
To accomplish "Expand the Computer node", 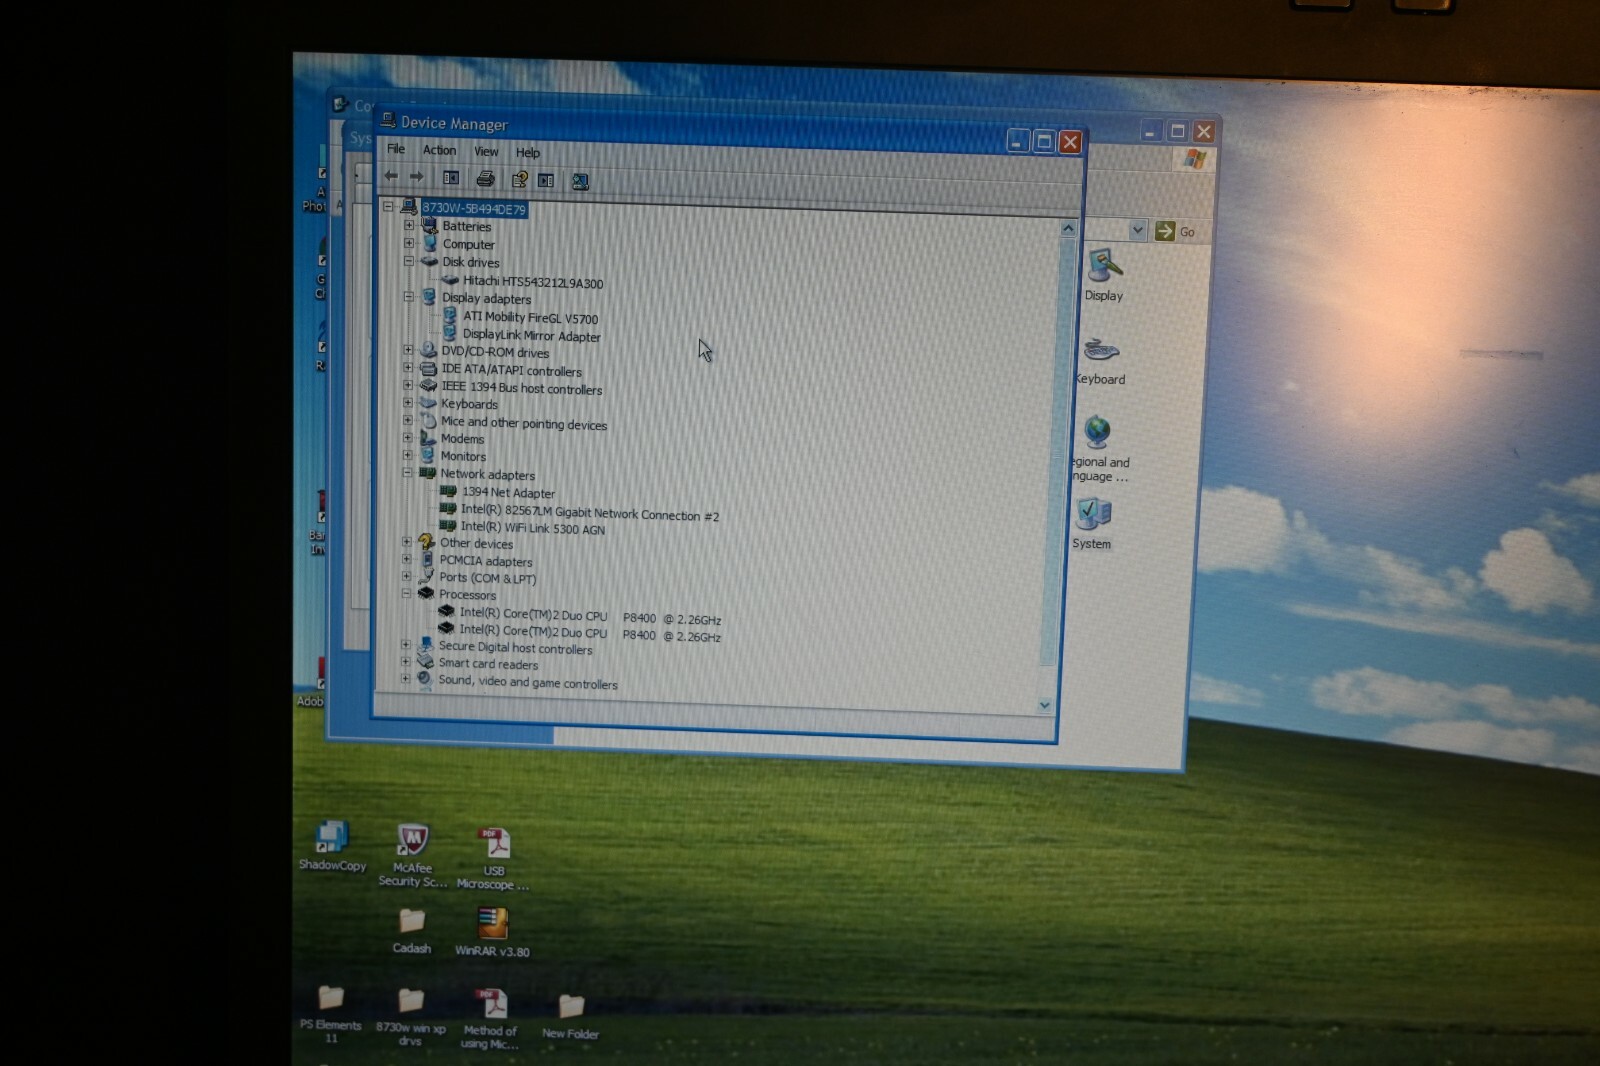I will pyautogui.click(x=408, y=243).
